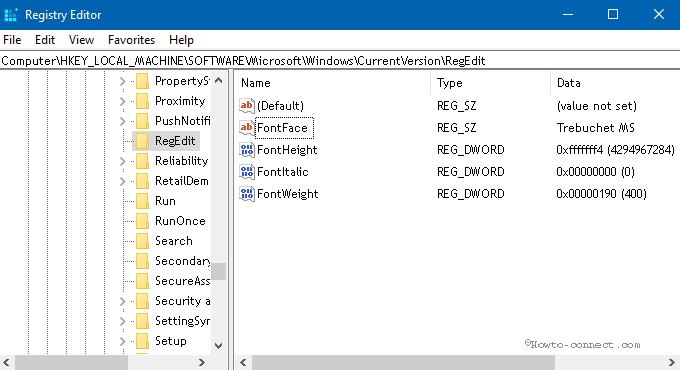Click the (Default) string value icon
Image resolution: width=680 pixels, height=370 pixels.
tap(247, 106)
